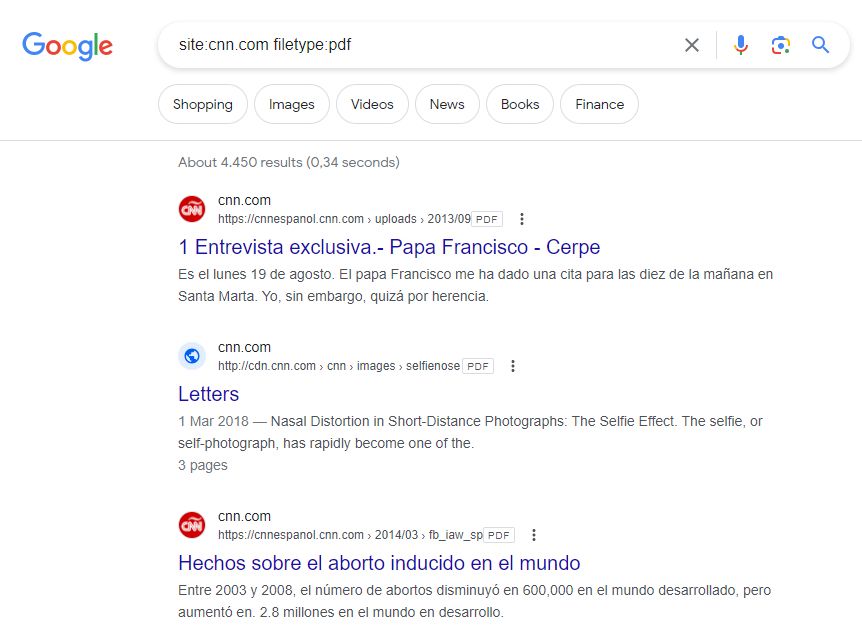862x634 pixels.
Task: Open the 'Letters' result link
Action: click(208, 394)
